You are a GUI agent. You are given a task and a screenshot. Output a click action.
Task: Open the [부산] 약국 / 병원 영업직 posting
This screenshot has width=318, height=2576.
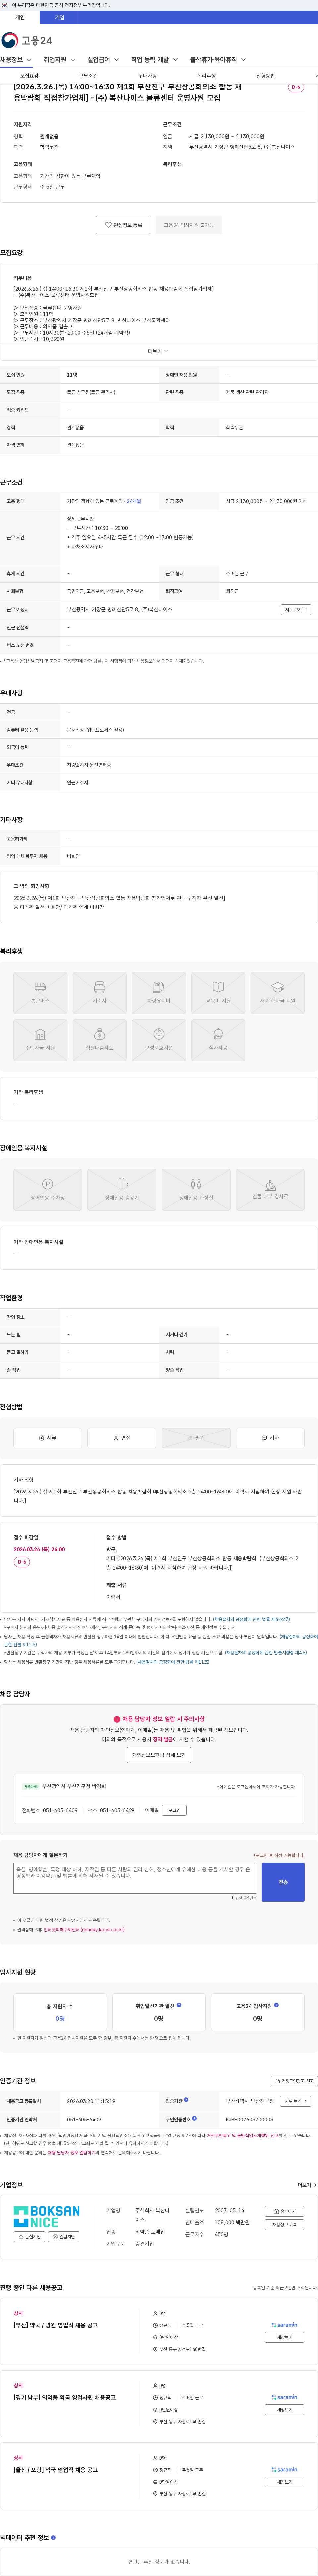point(56,2325)
